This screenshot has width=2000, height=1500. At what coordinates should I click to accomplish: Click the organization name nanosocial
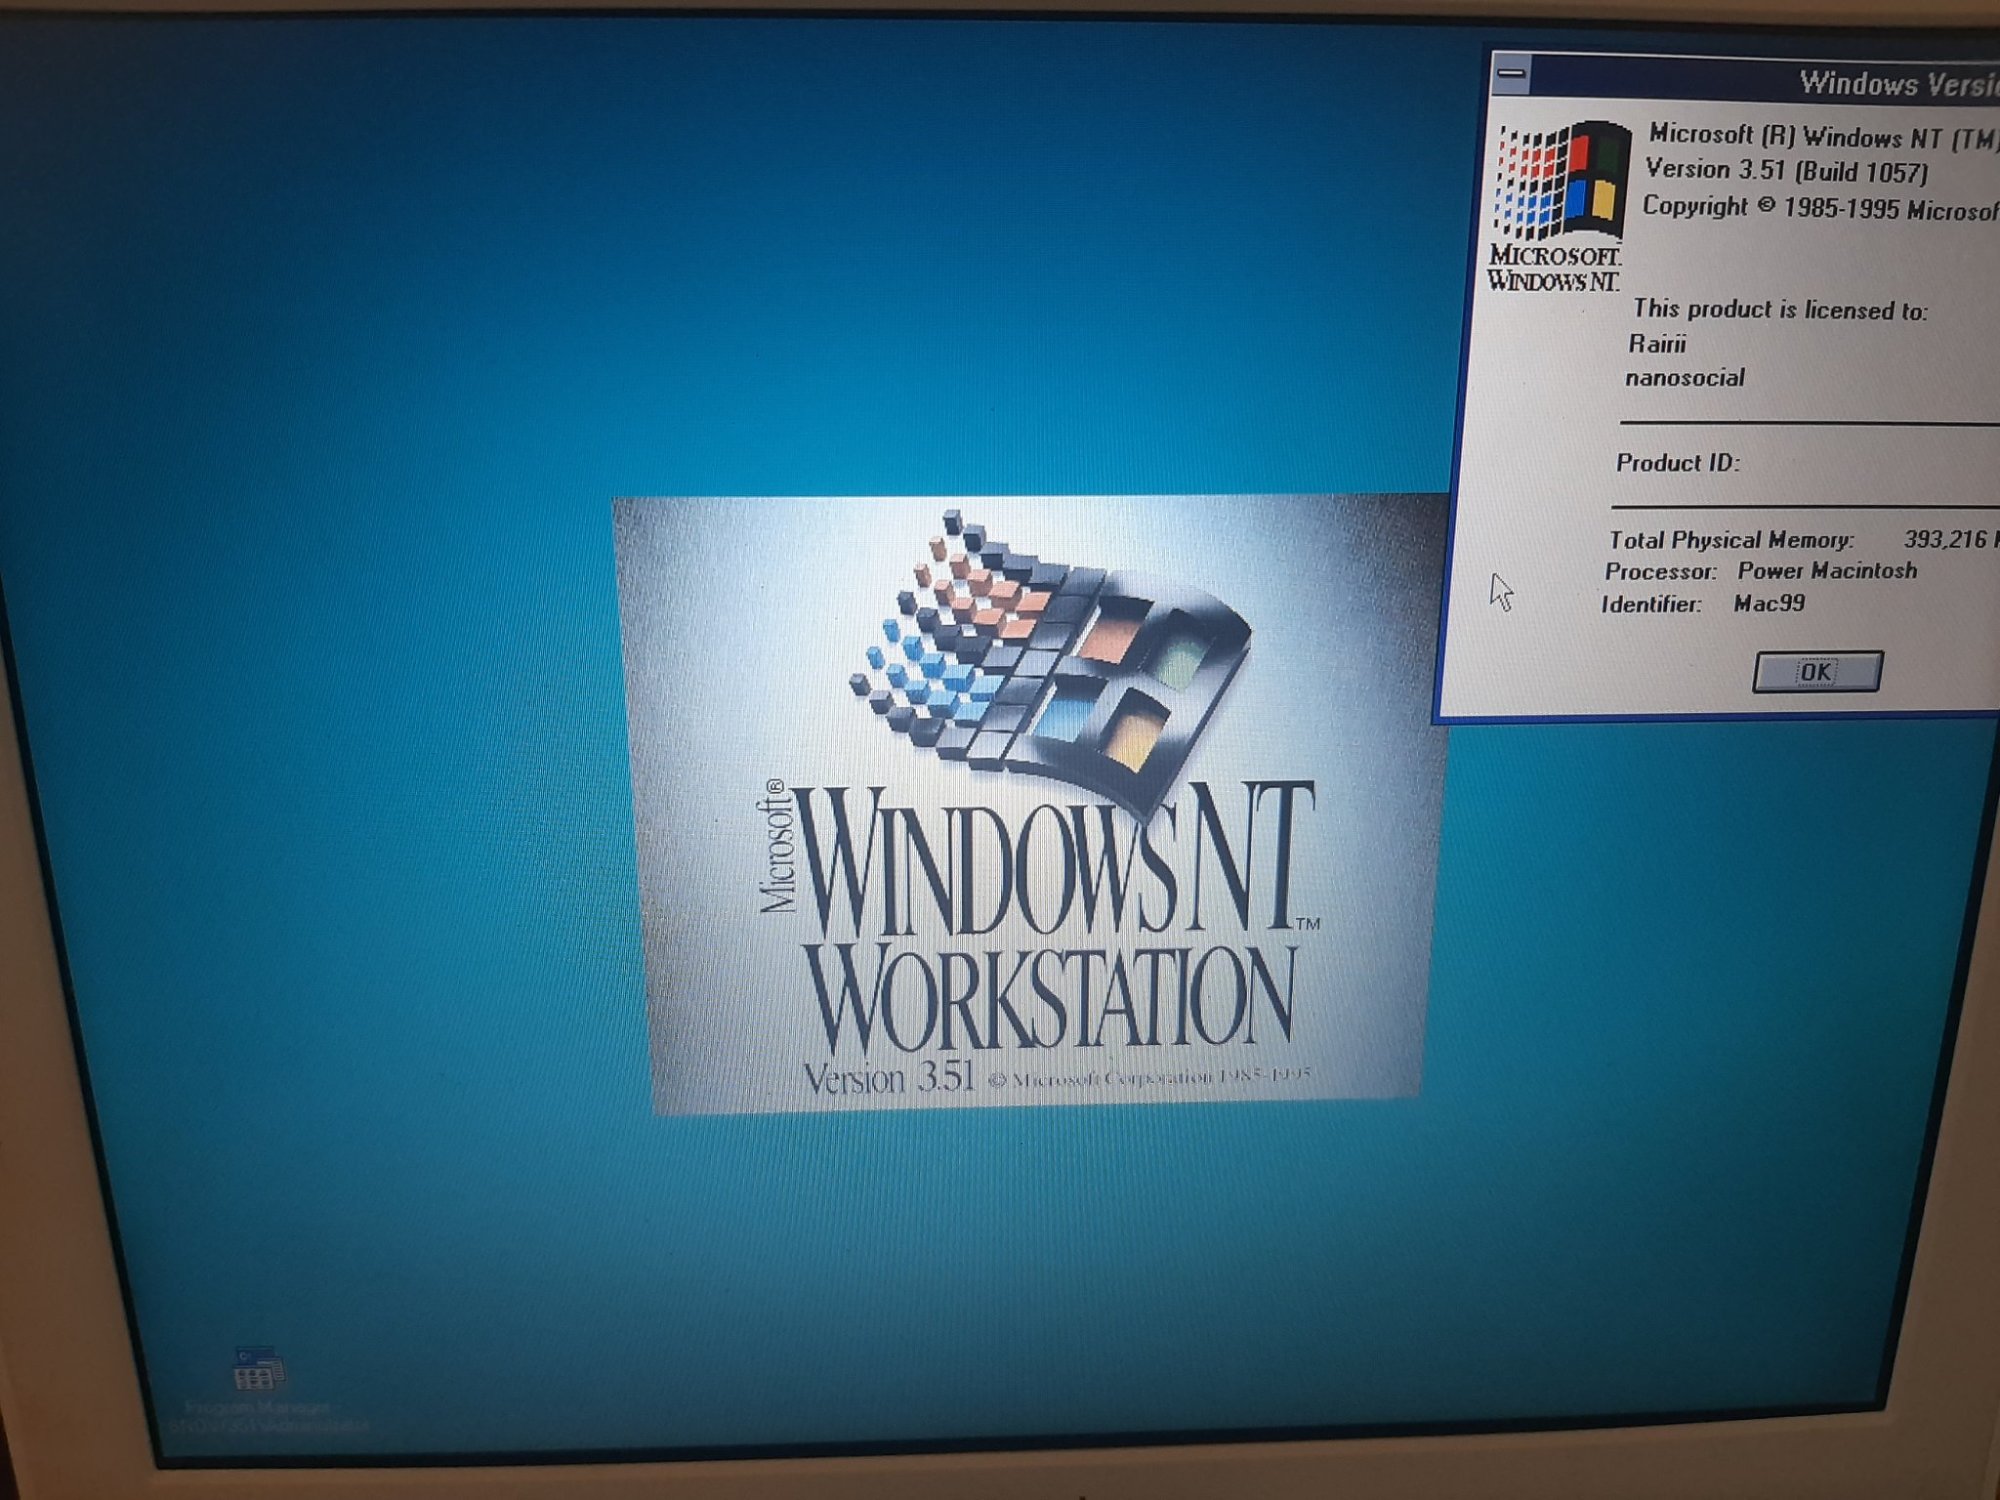(x=1685, y=378)
